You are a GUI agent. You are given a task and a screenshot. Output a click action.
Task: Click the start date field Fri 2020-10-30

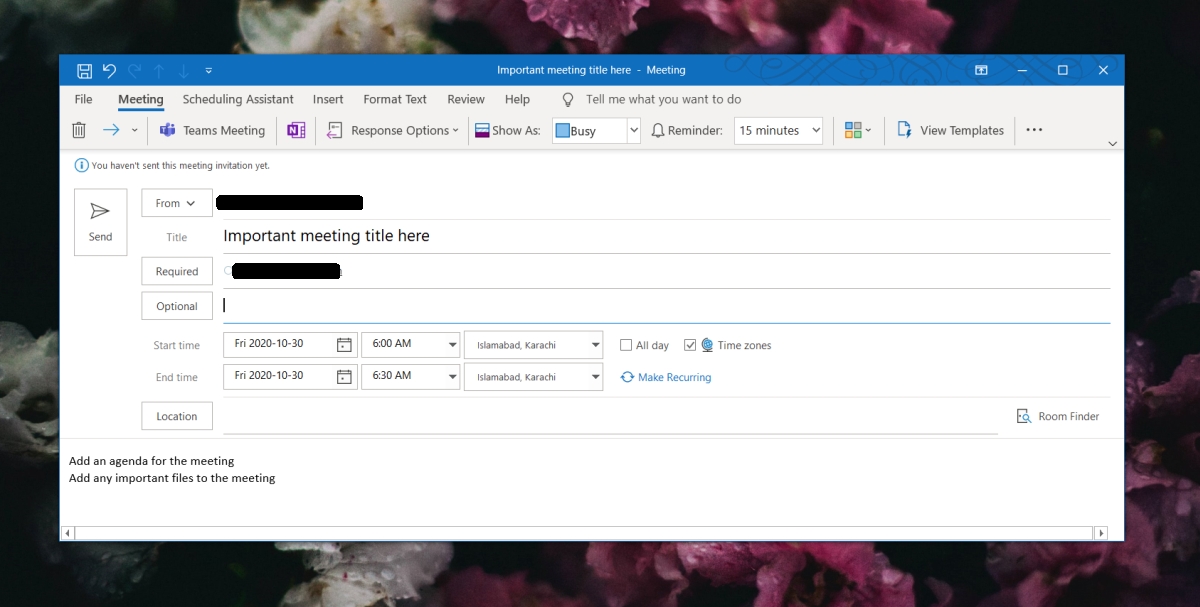pyautogui.click(x=278, y=344)
